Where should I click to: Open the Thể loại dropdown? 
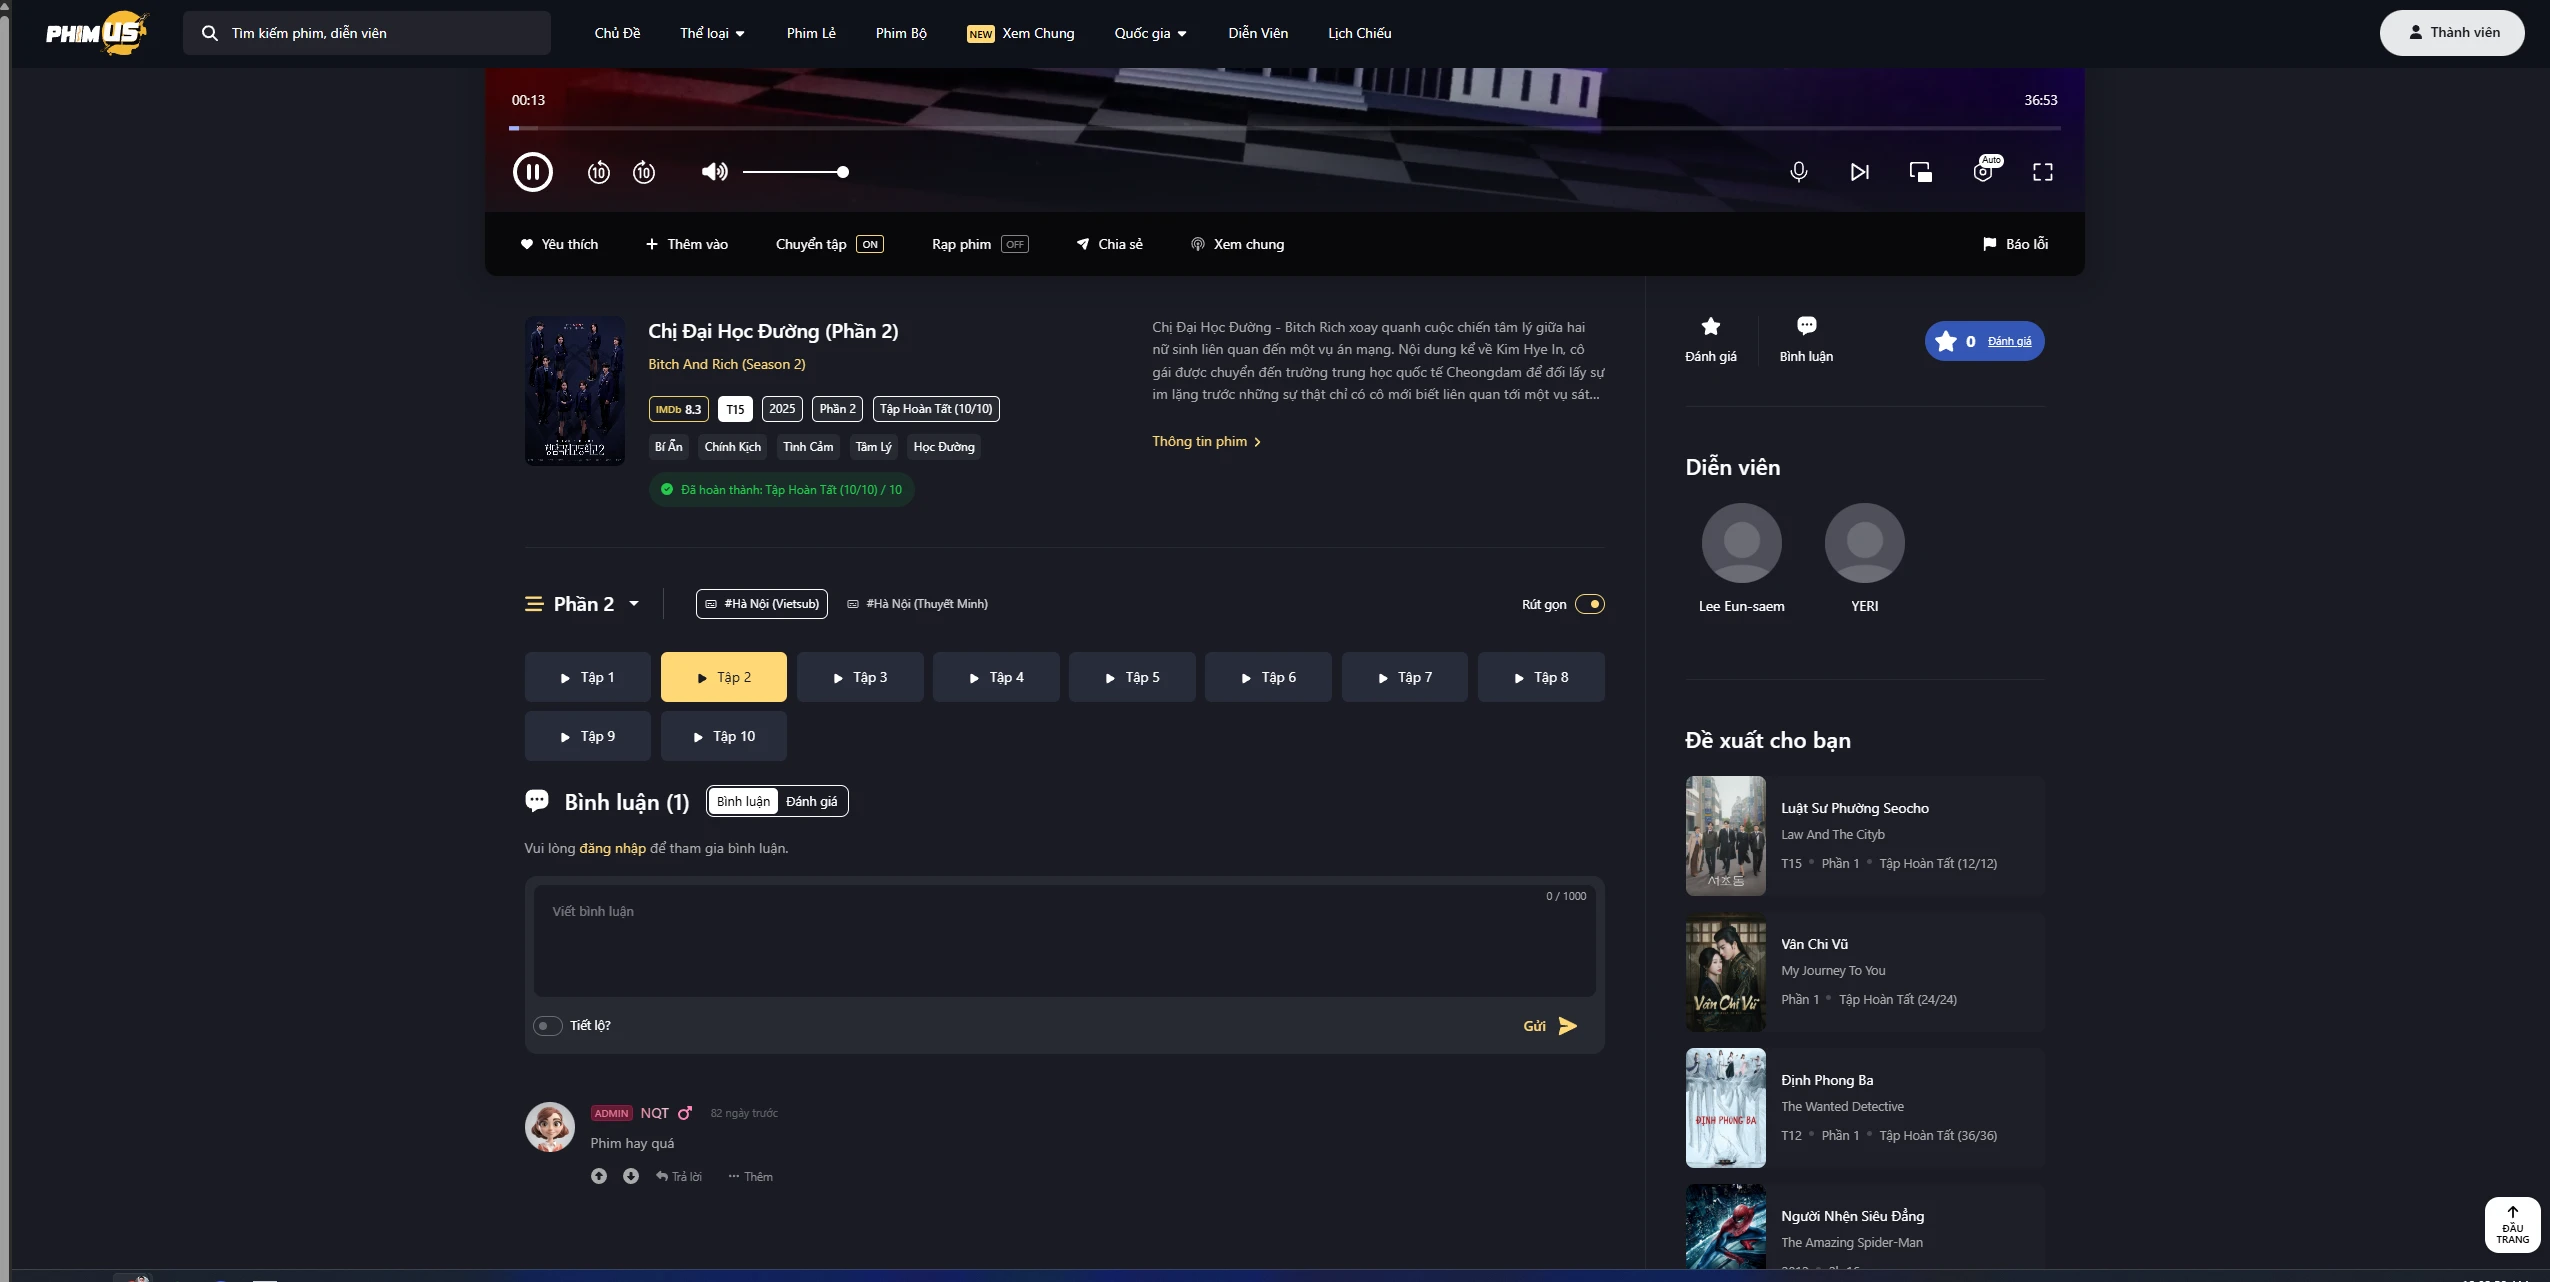(711, 32)
